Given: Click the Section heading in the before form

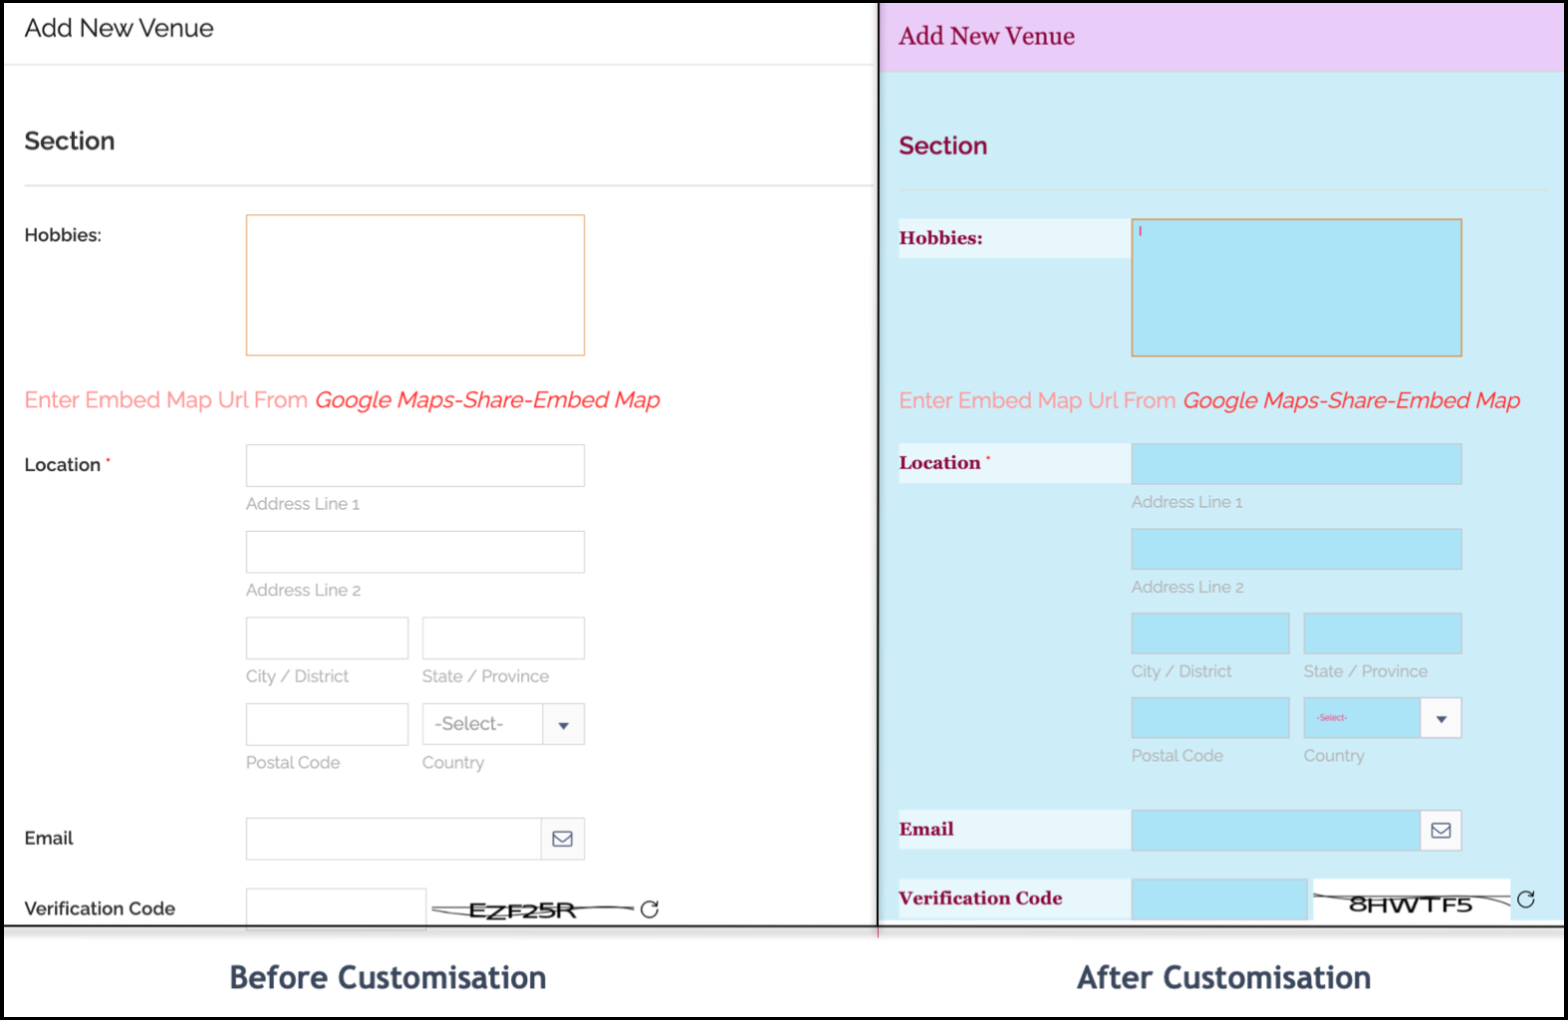Looking at the screenshot, I should tap(70, 141).
